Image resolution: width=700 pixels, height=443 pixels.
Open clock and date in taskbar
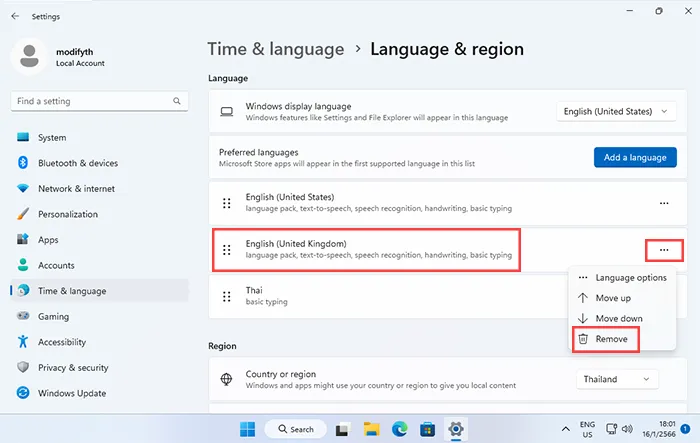[x=658, y=429]
